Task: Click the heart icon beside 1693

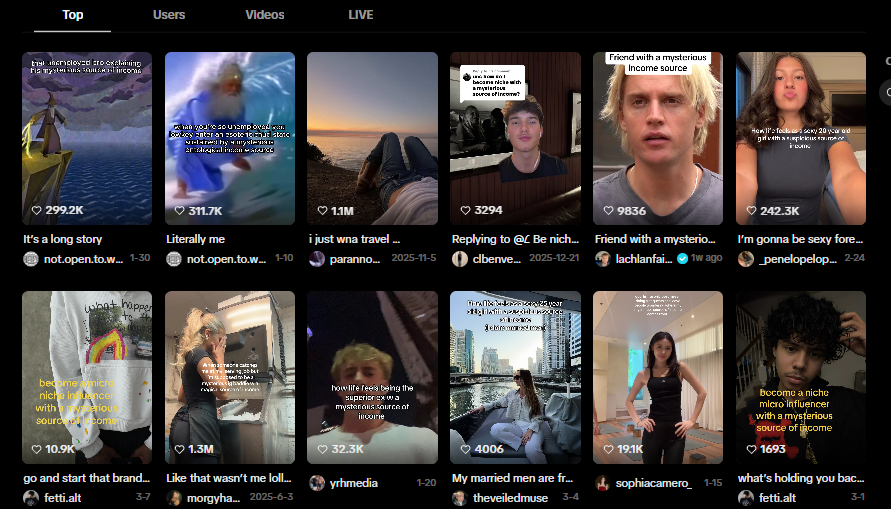Action: coord(751,449)
